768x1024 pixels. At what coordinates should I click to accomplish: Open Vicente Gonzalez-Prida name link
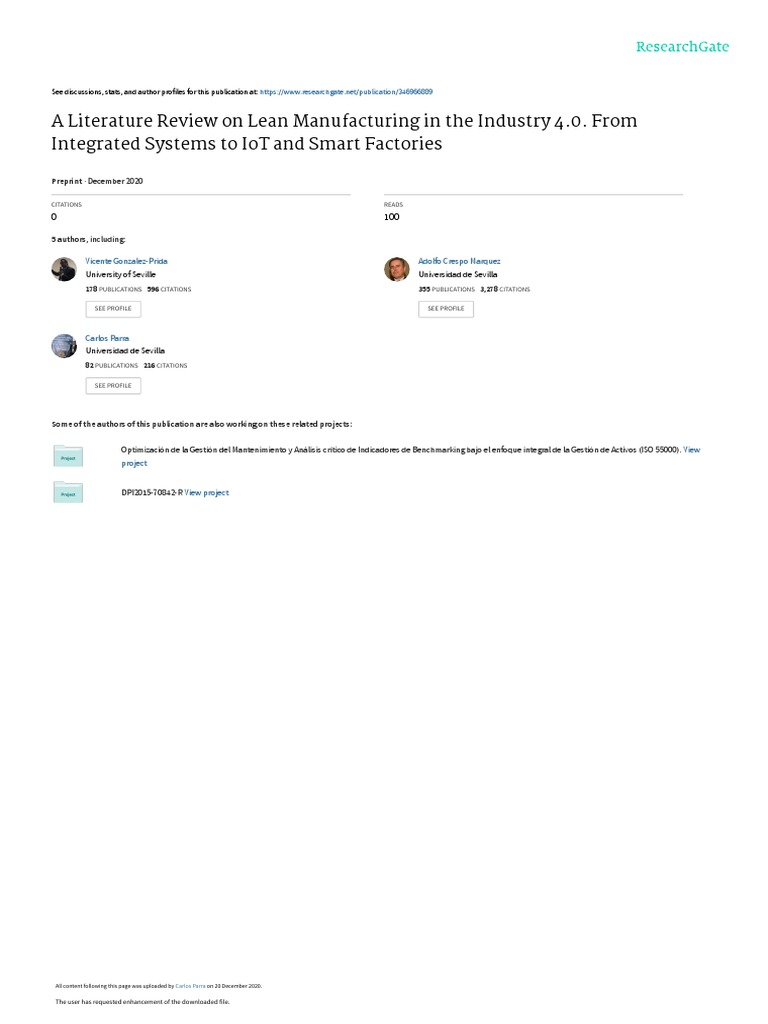(x=126, y=261)
